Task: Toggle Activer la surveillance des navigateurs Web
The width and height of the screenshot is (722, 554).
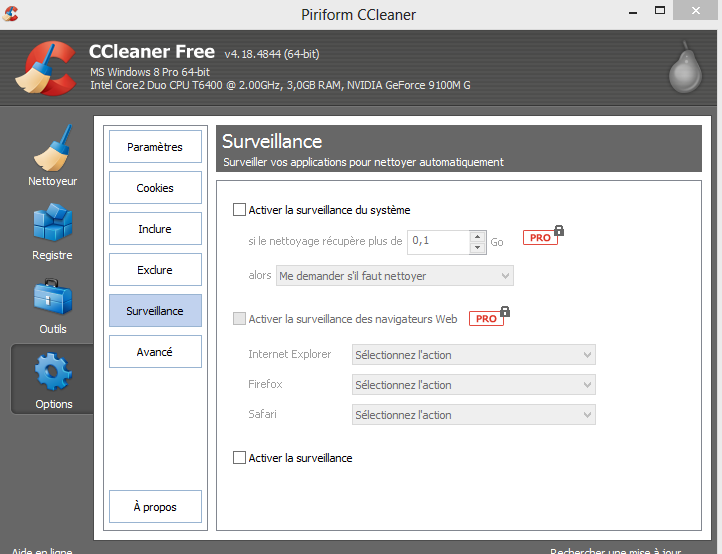Action: (239, 319)
